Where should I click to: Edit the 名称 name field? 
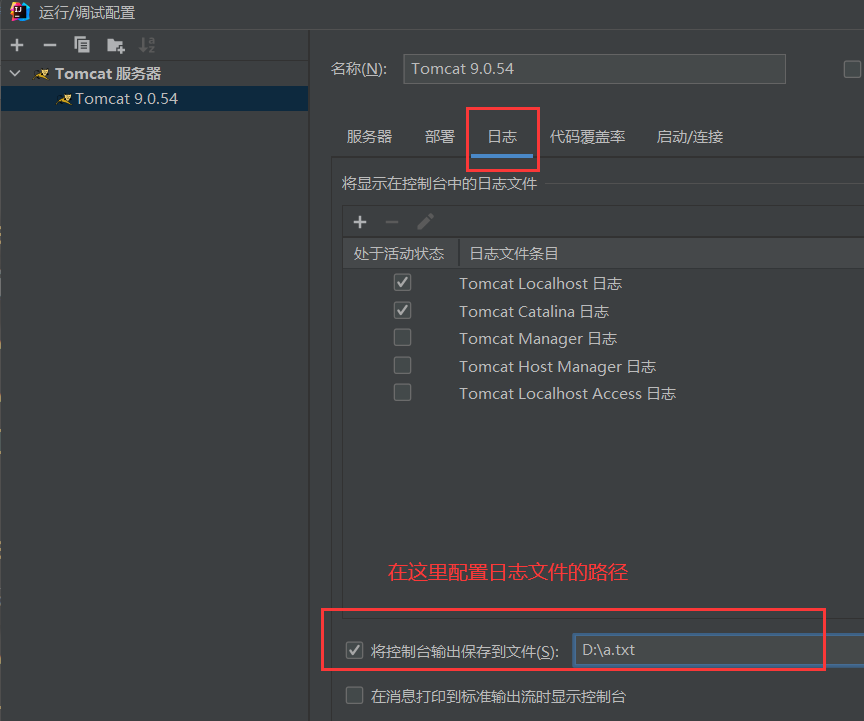[x=594, y=69]
